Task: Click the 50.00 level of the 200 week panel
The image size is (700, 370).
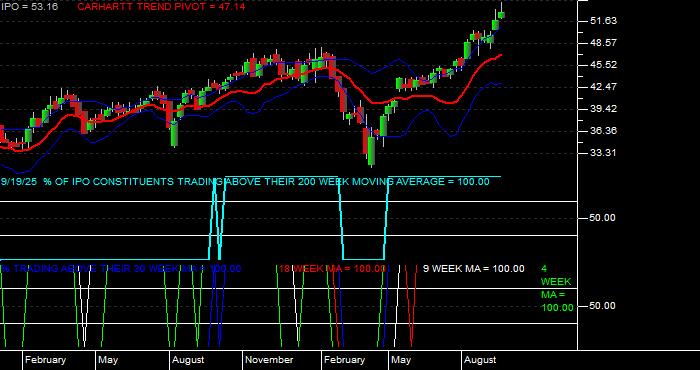Action: [603, 218]
